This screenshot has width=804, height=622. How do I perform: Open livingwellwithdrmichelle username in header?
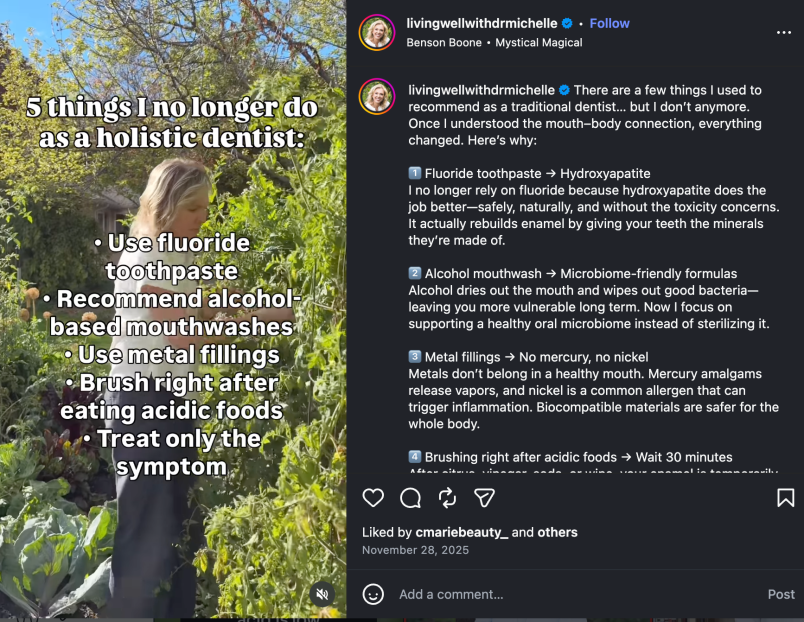482,23
